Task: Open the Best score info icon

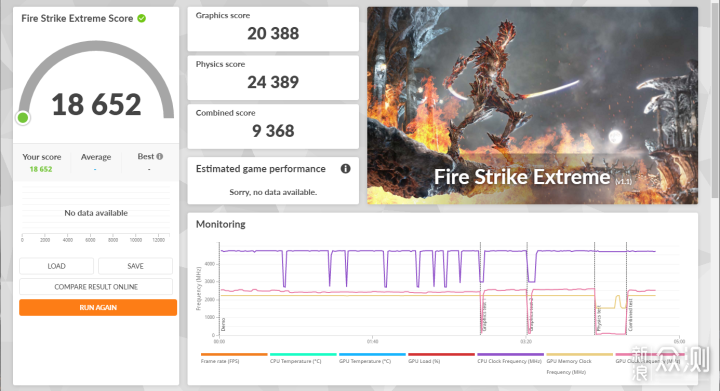Action: tap(160, 156)
